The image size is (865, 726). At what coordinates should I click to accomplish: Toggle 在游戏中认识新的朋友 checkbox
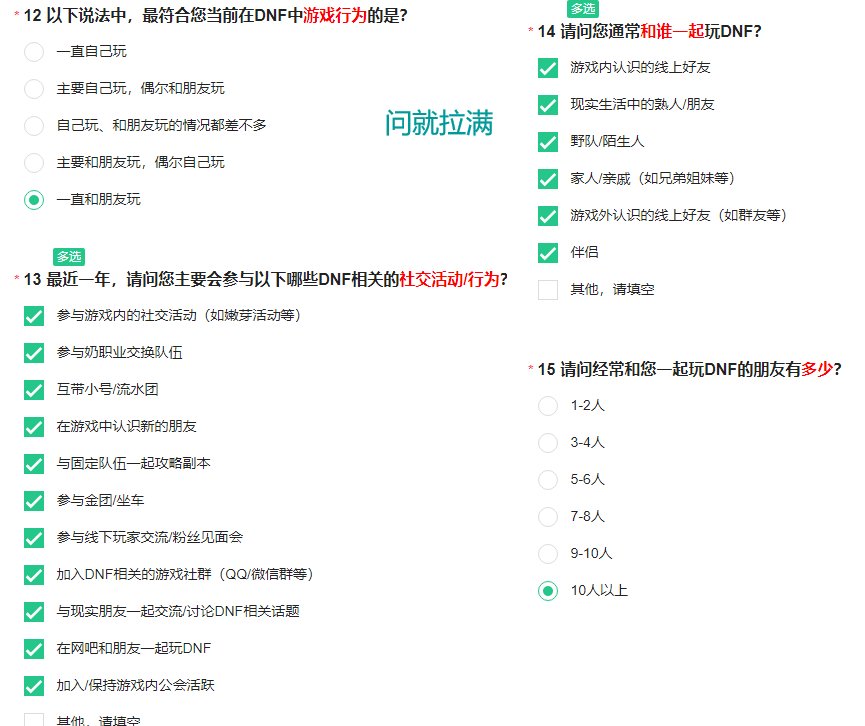34,427
